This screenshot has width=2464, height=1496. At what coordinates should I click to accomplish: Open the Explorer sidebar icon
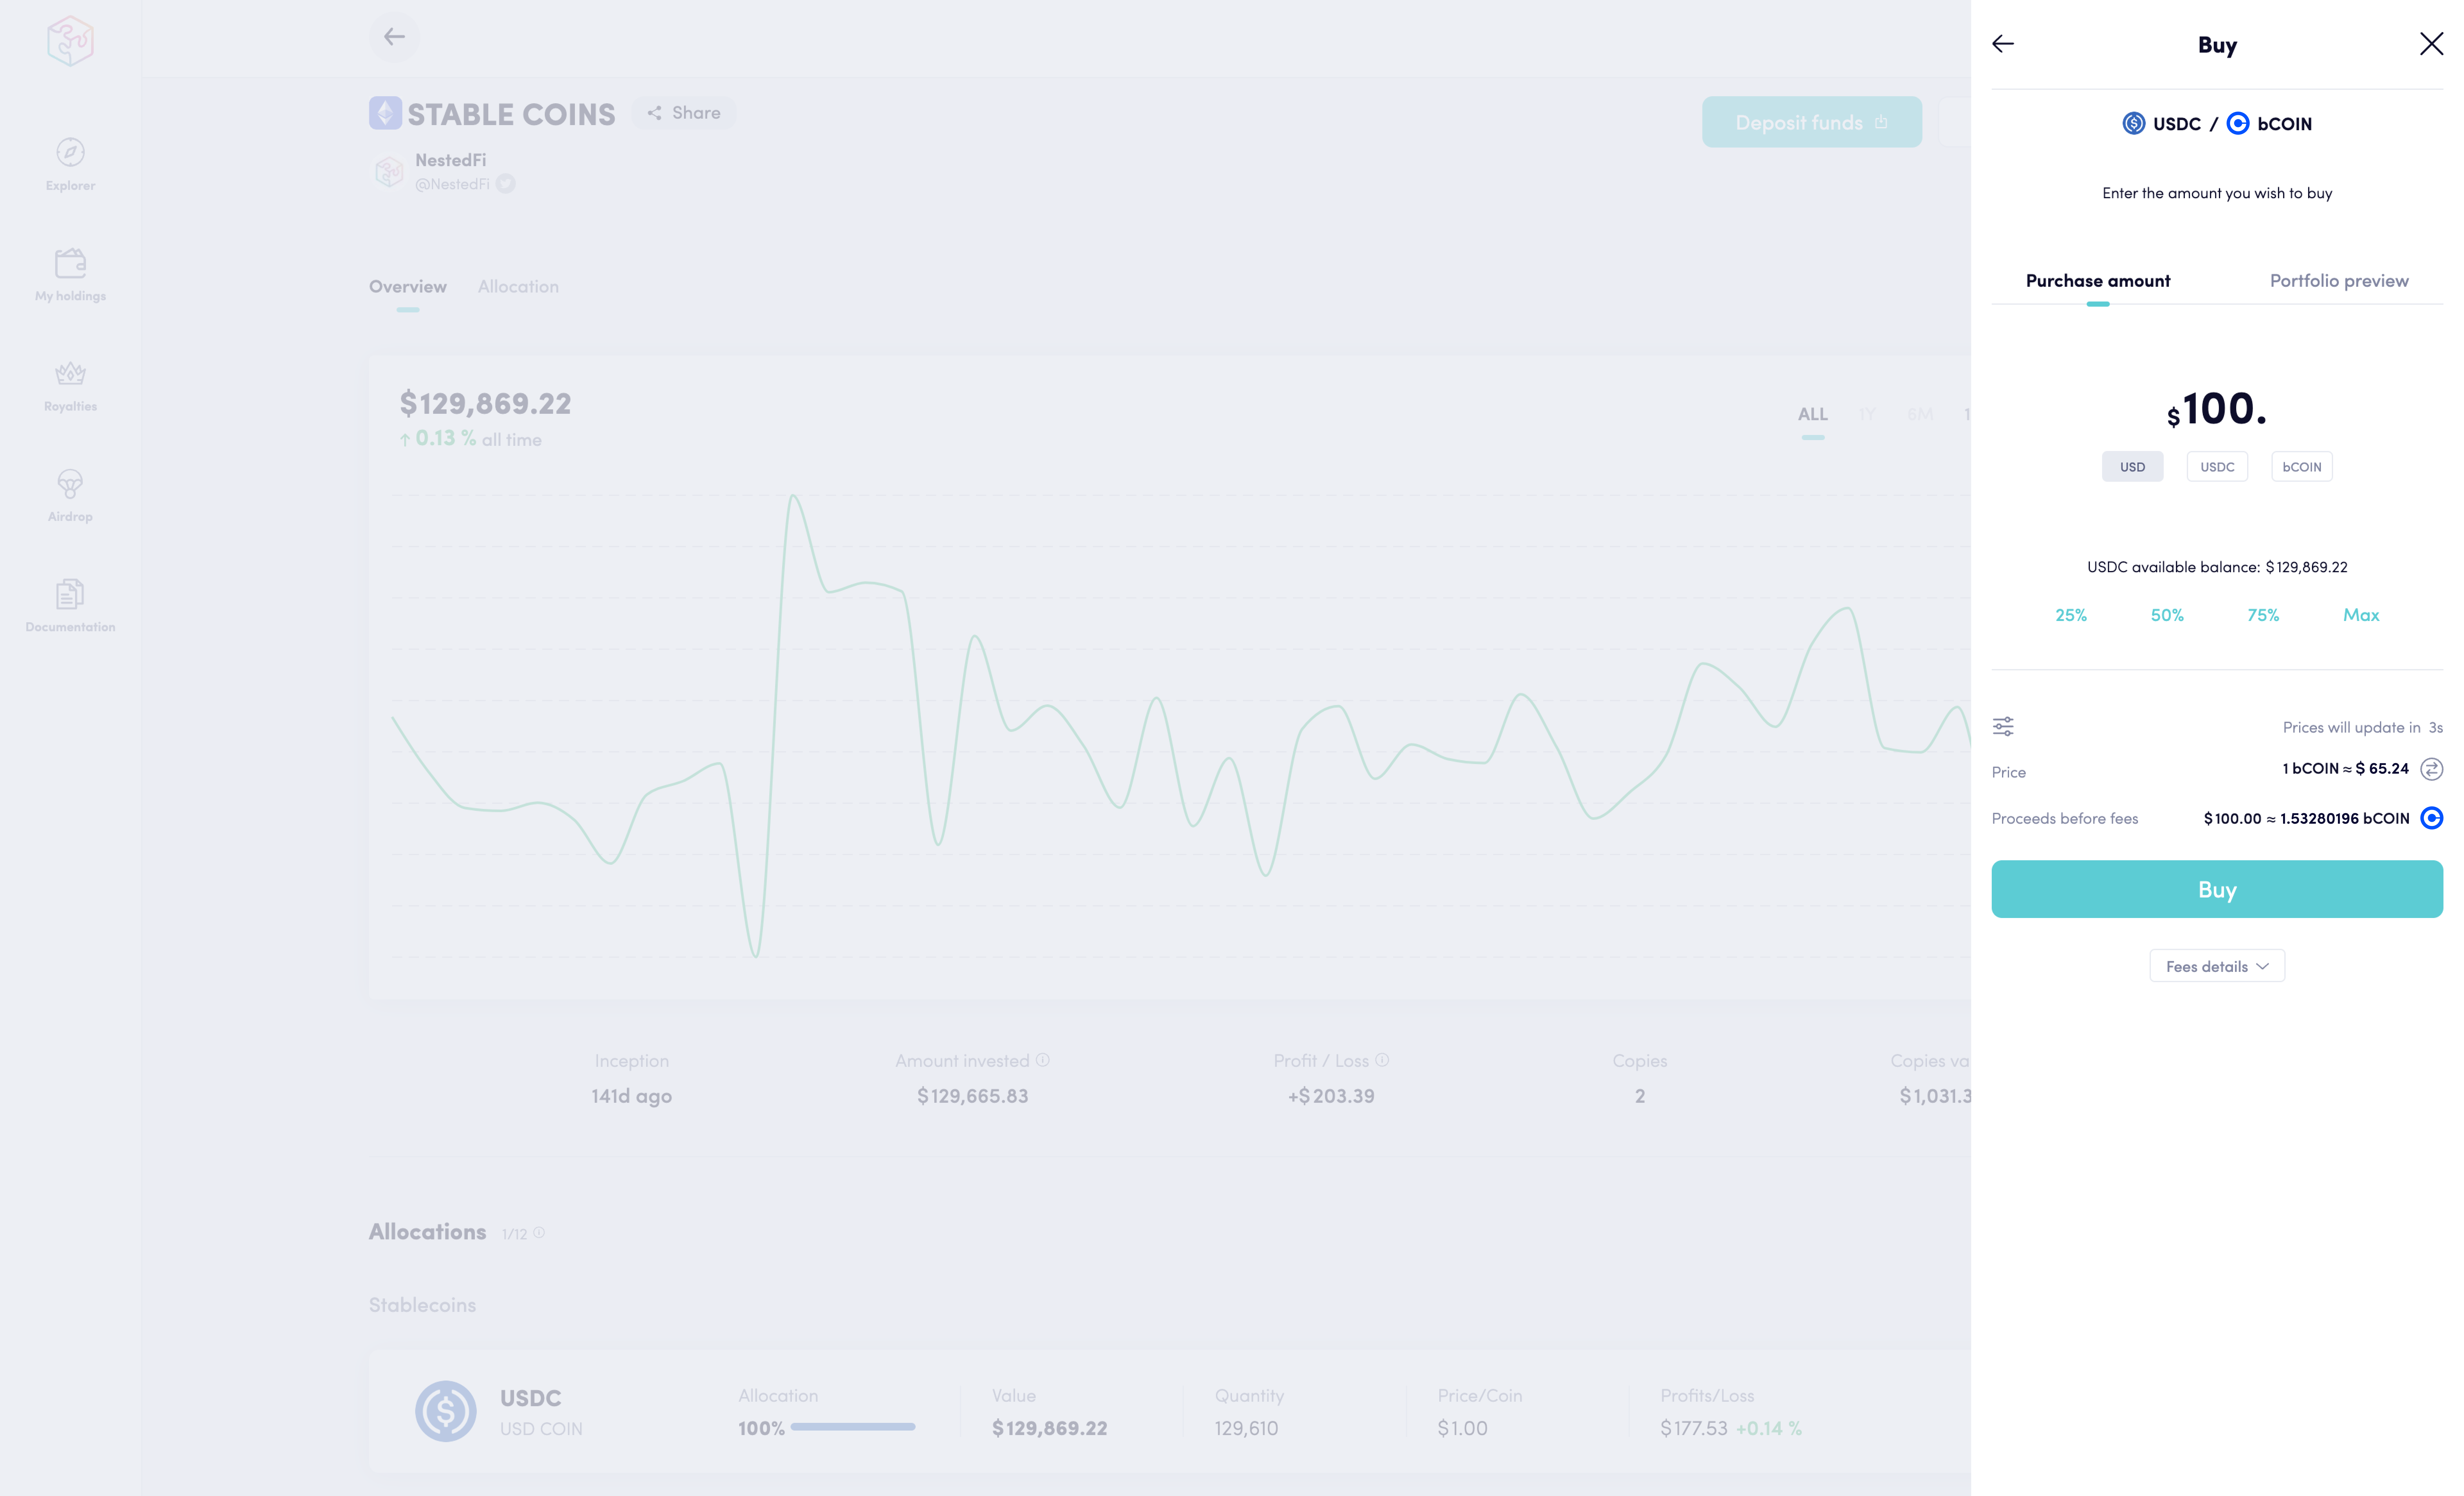coord(70,152)
